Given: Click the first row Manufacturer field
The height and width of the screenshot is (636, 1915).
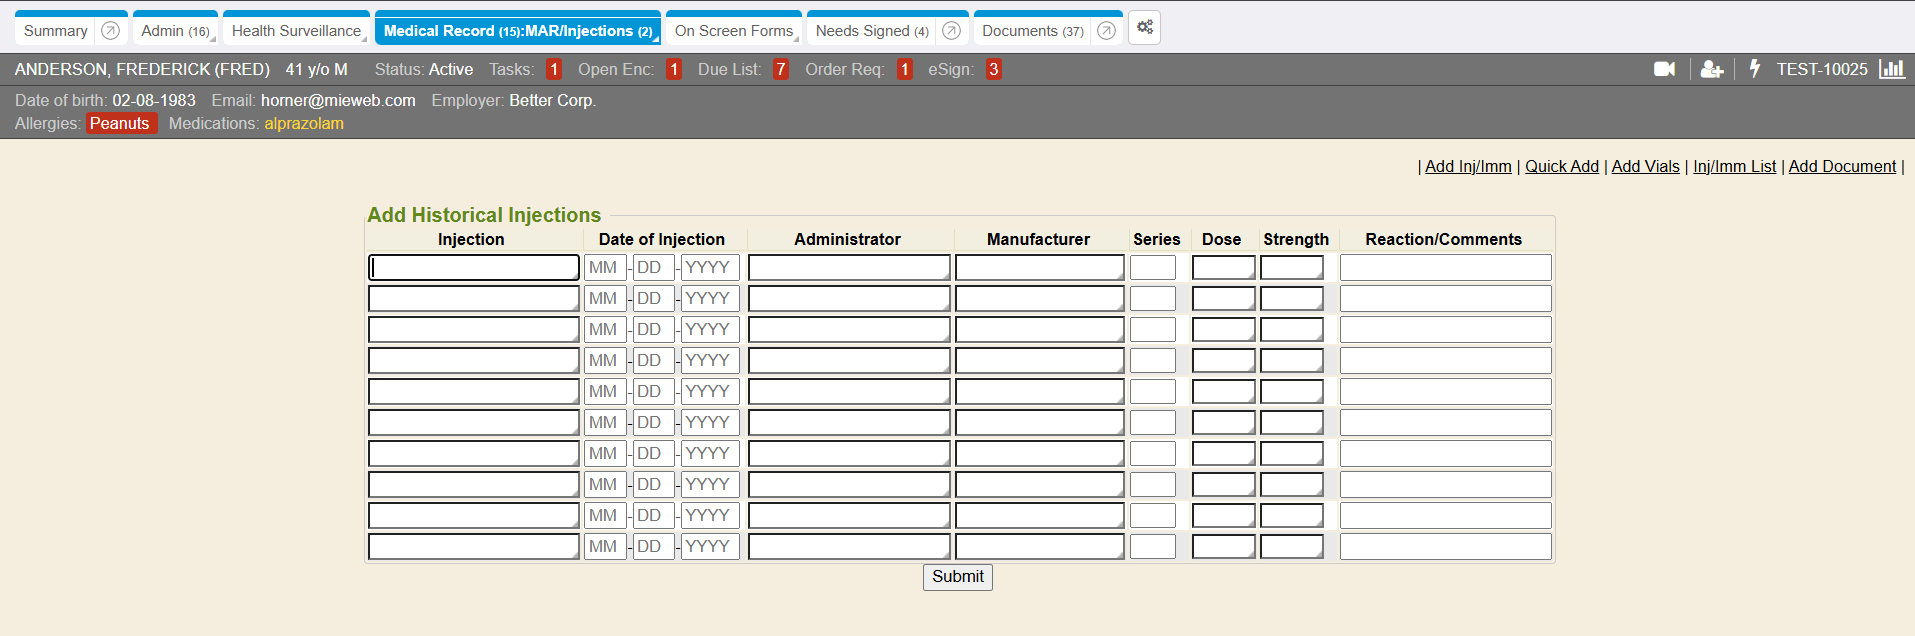Looking at the screenshot, I should click(x=1039, y=268).
